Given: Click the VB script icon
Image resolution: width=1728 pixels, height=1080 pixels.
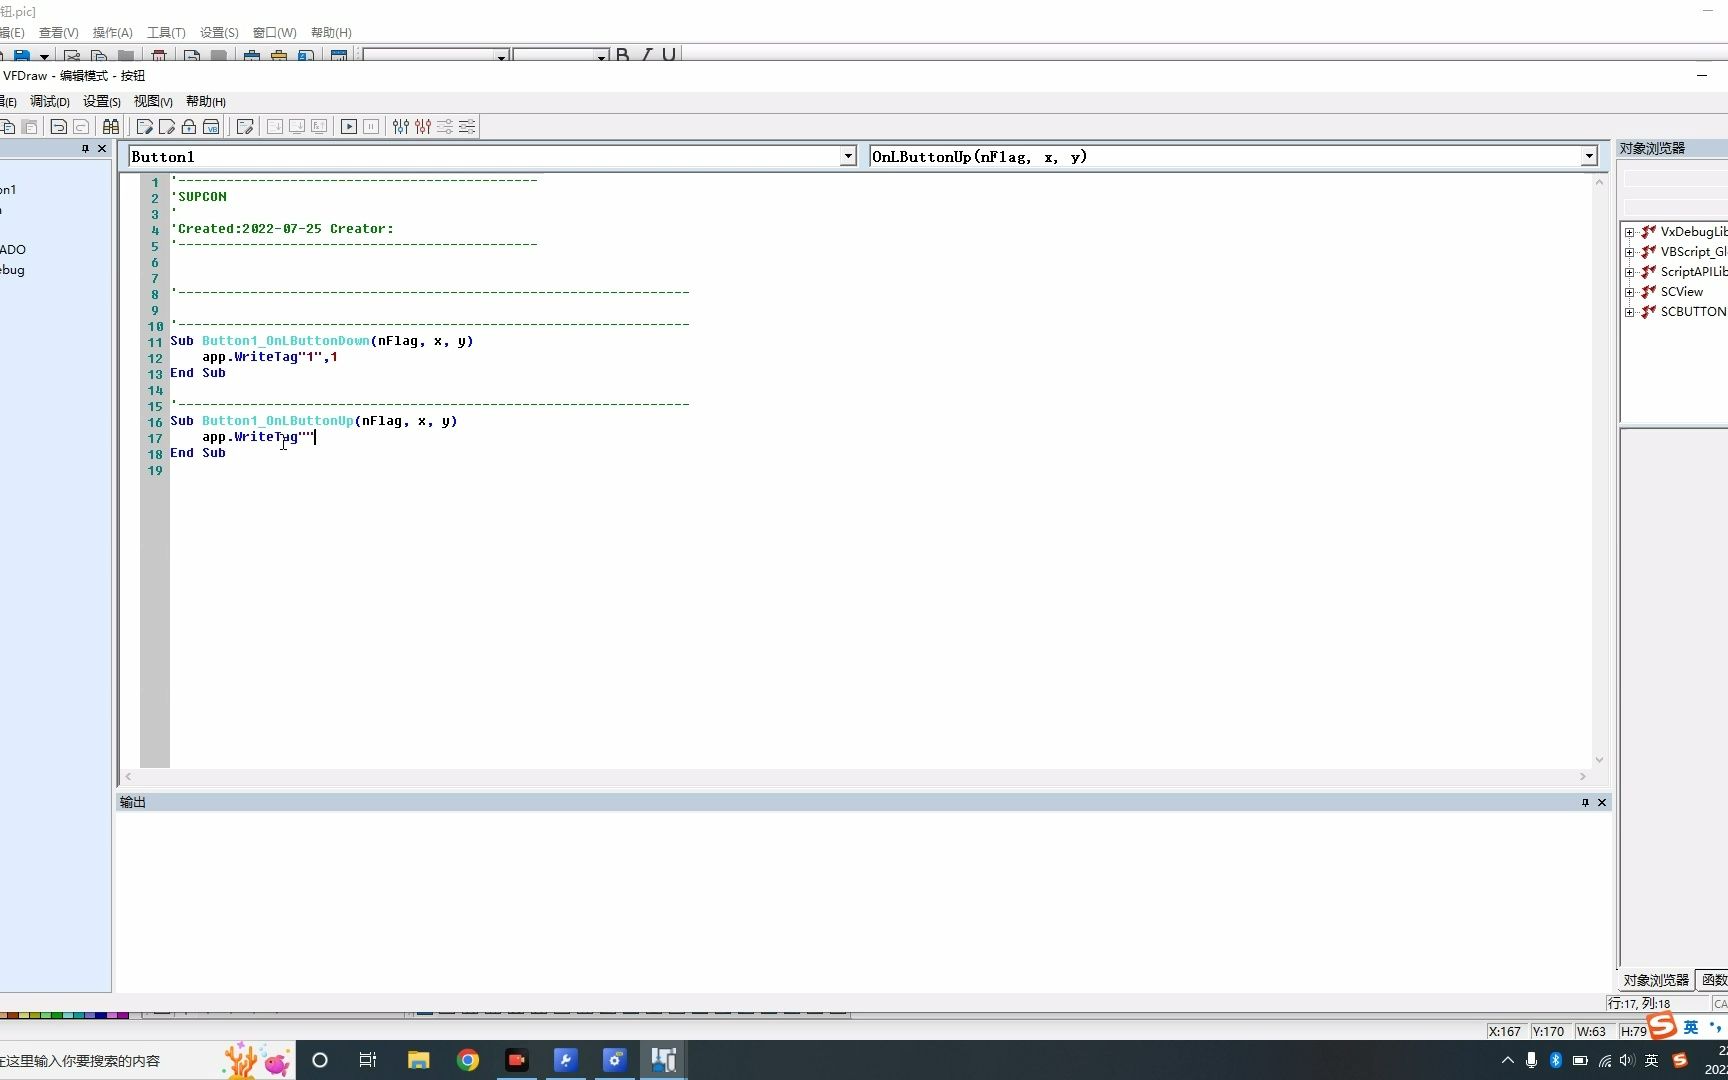Looking at the screenshot, I should click(x=211, y=127).
